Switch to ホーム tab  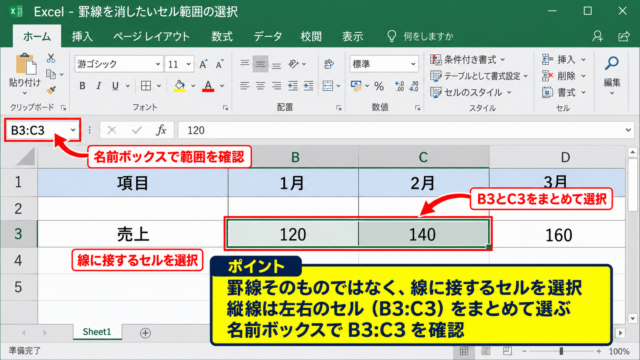coord(37,36)
